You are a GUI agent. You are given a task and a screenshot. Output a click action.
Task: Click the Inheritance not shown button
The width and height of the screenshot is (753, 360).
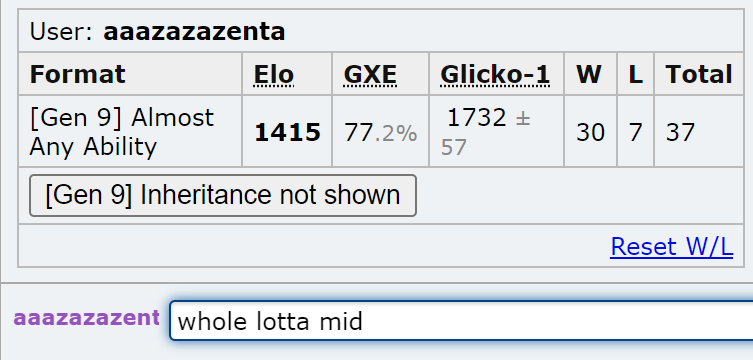click(x=223, y=195)
